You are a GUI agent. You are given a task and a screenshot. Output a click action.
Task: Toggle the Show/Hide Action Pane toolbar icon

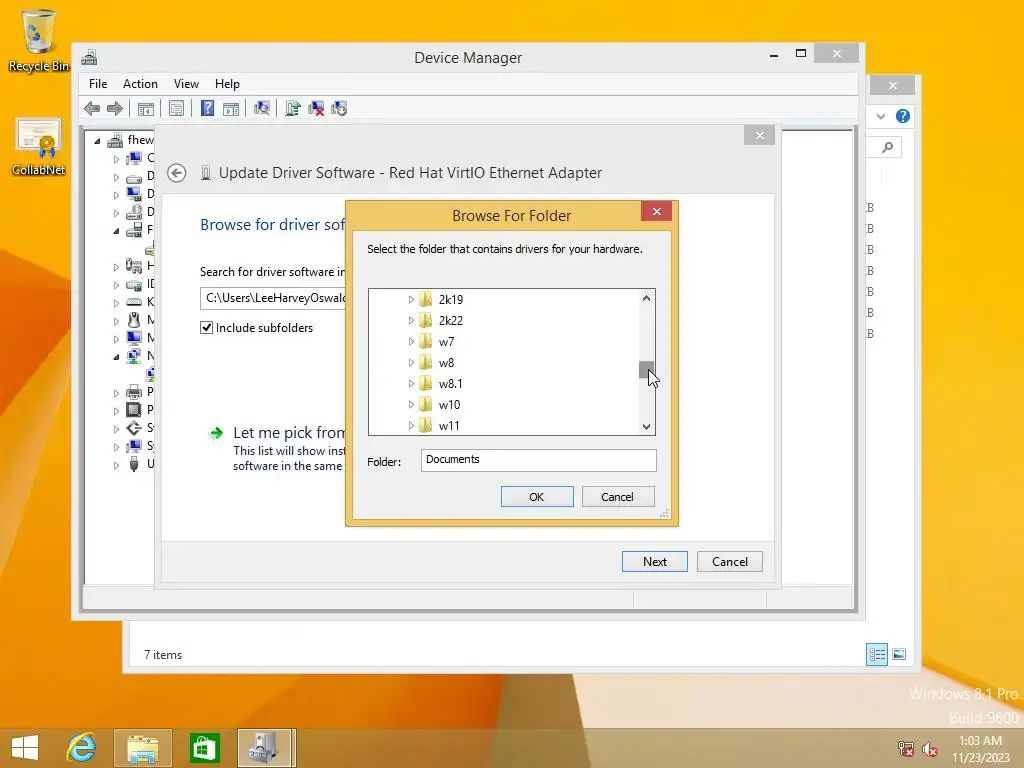[231, 108]
